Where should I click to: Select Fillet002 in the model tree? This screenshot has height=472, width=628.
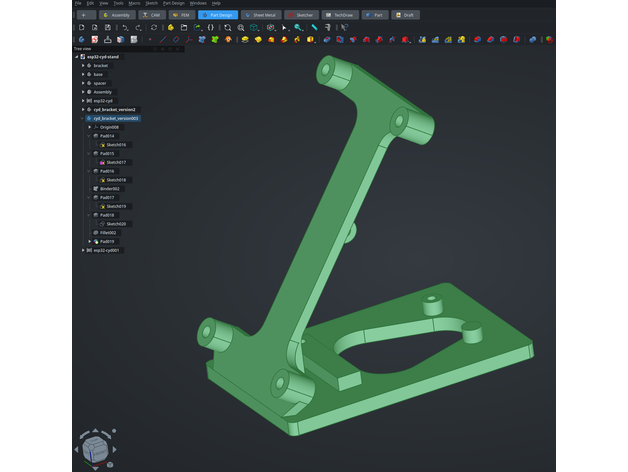109,232
